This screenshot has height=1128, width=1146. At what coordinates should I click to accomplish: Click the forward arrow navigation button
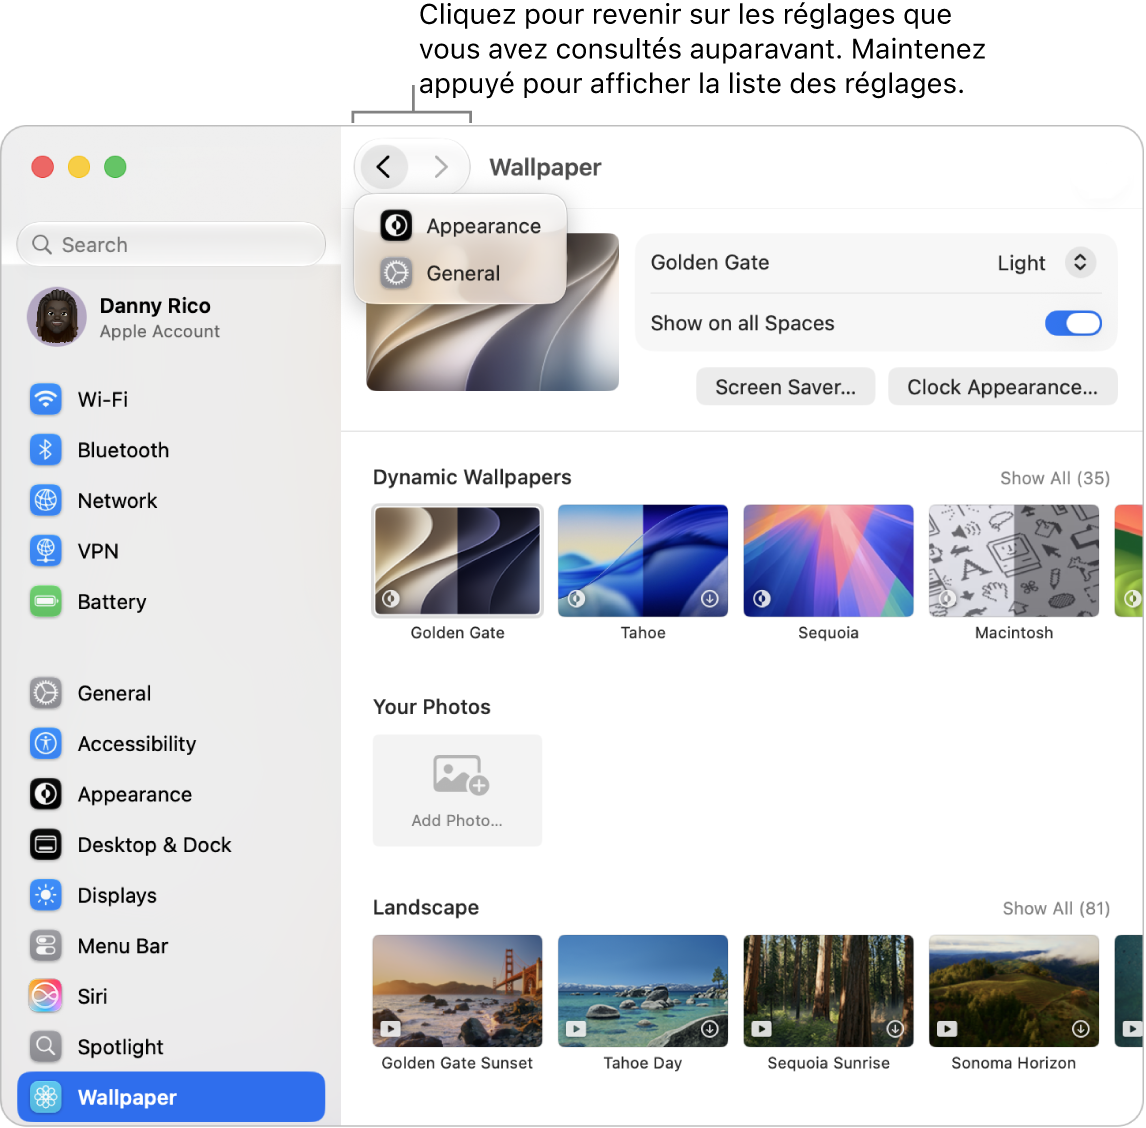(441, 167)
